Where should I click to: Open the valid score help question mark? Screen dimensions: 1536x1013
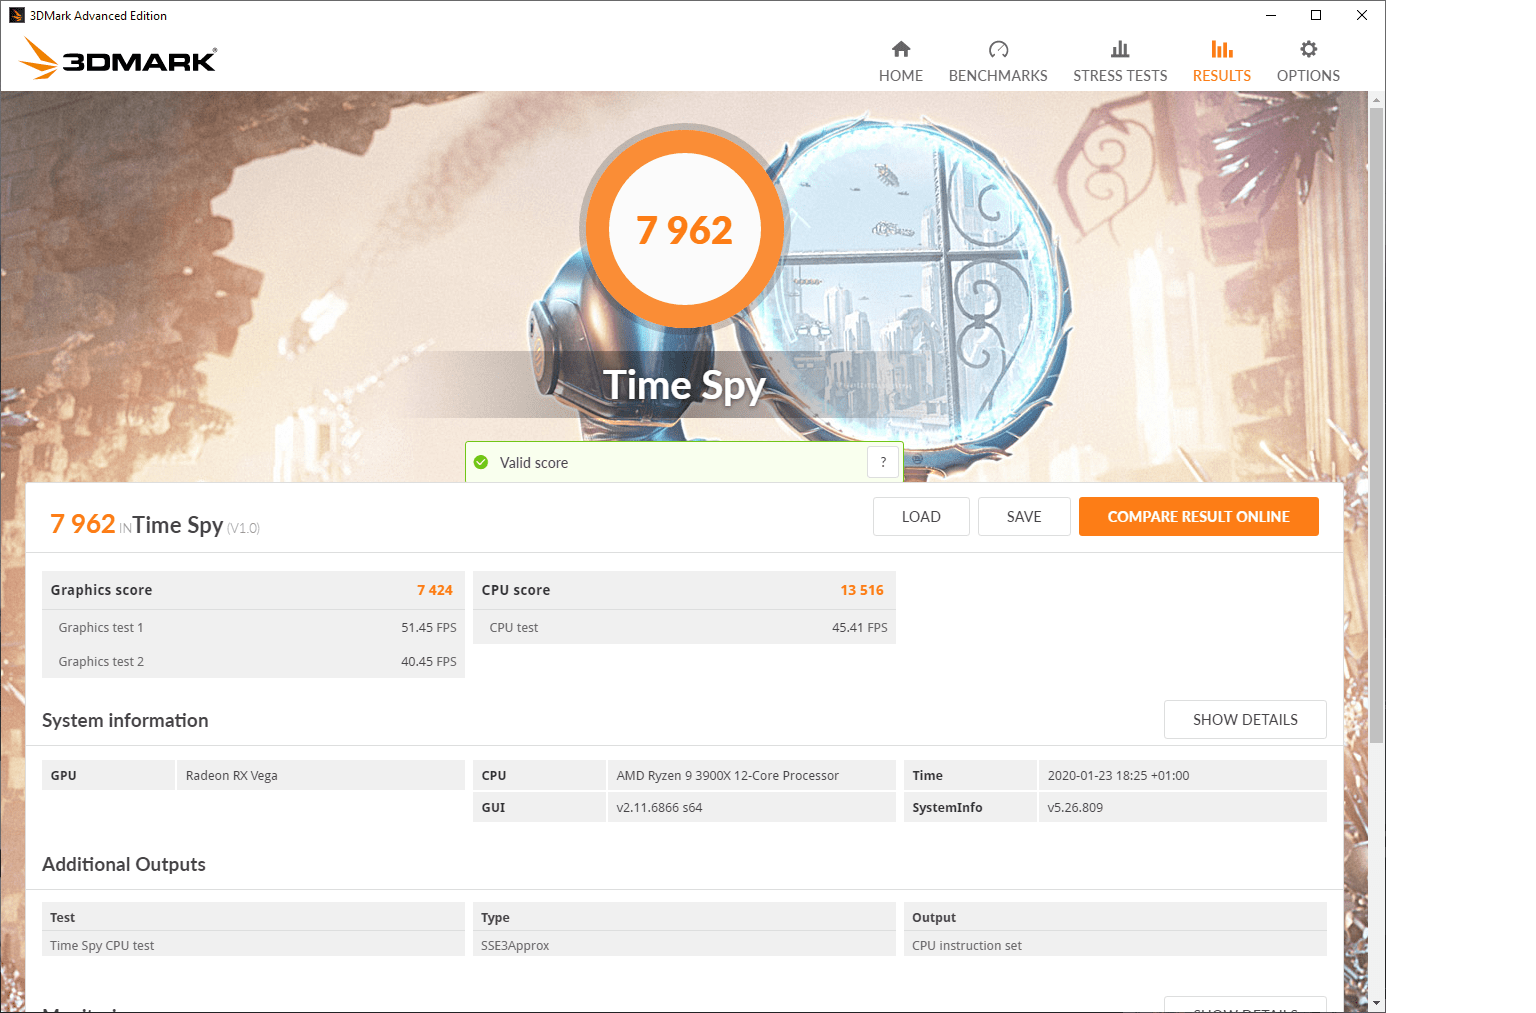click(883, 462)
